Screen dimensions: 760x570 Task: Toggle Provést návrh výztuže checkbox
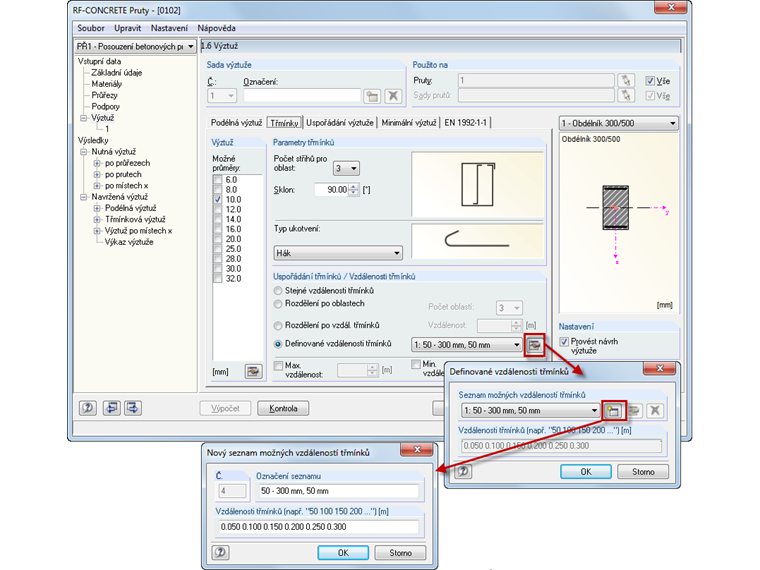(x=564, y=342)
